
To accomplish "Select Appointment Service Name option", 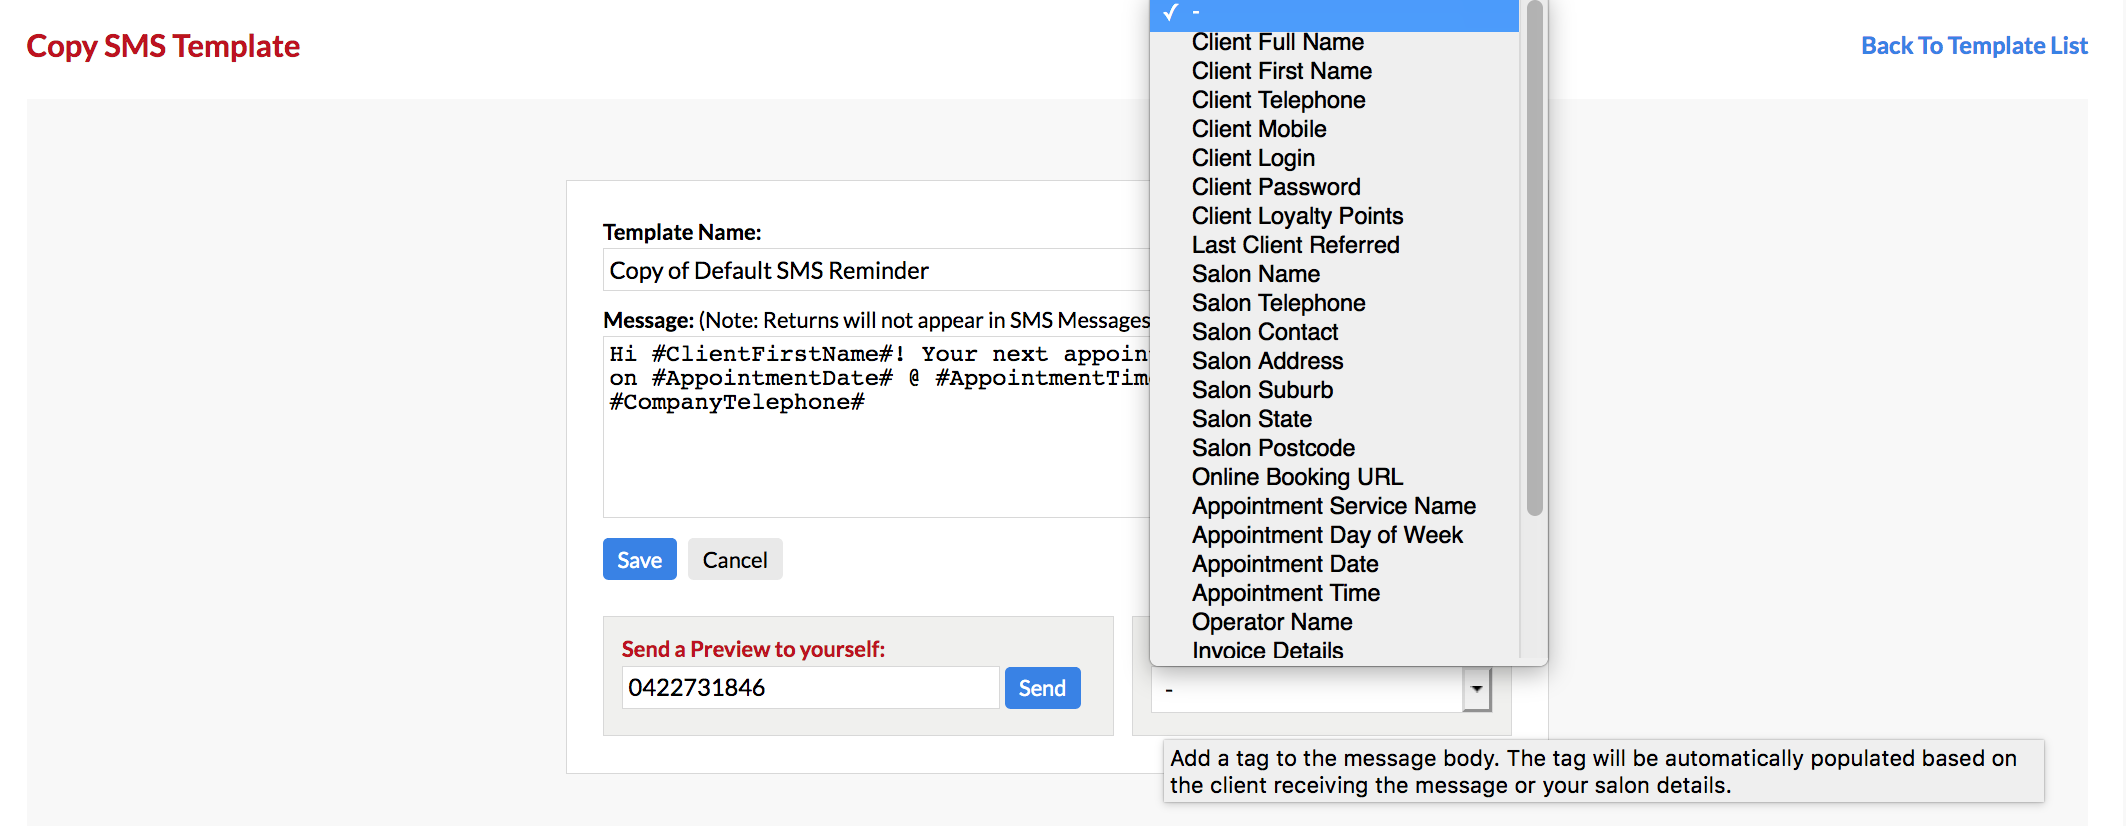I will pyautogui.click(x=1334, y=506).
